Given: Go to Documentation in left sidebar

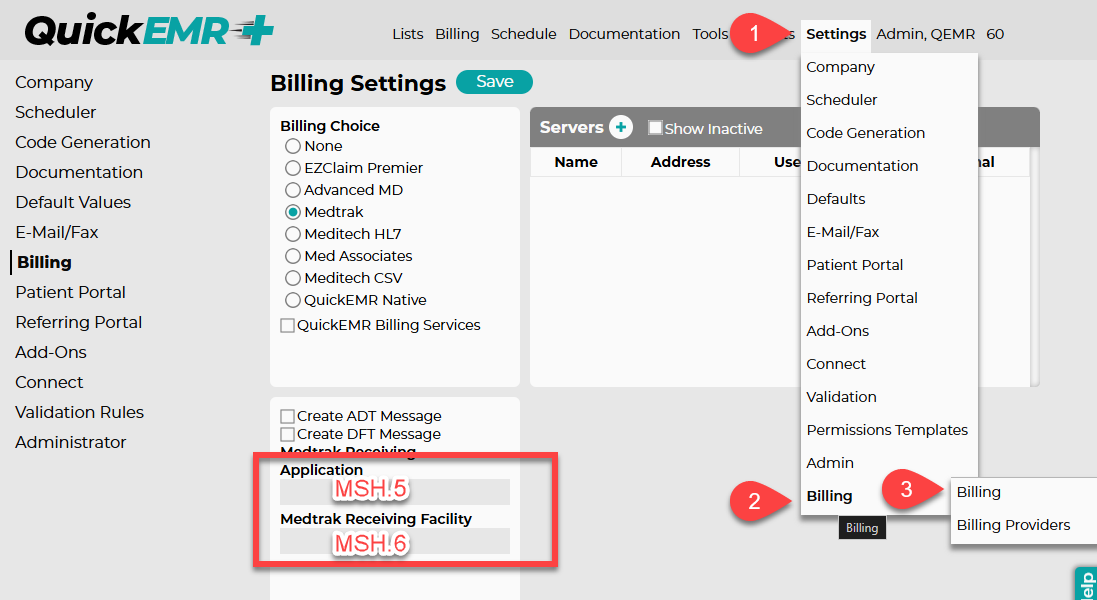Looking at the screenshot, I should (x=78, y=172).
